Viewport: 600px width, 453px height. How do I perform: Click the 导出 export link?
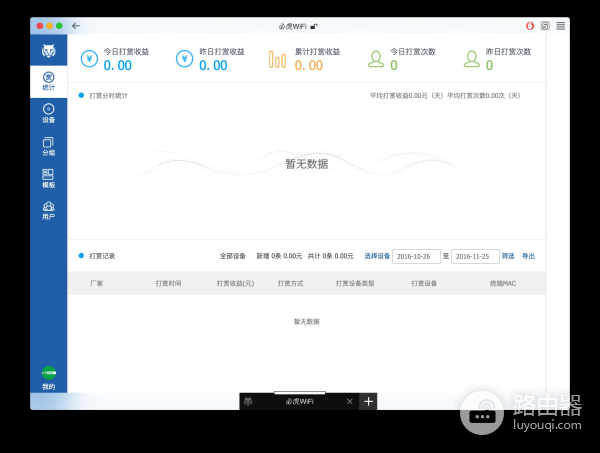pos(528,256)
